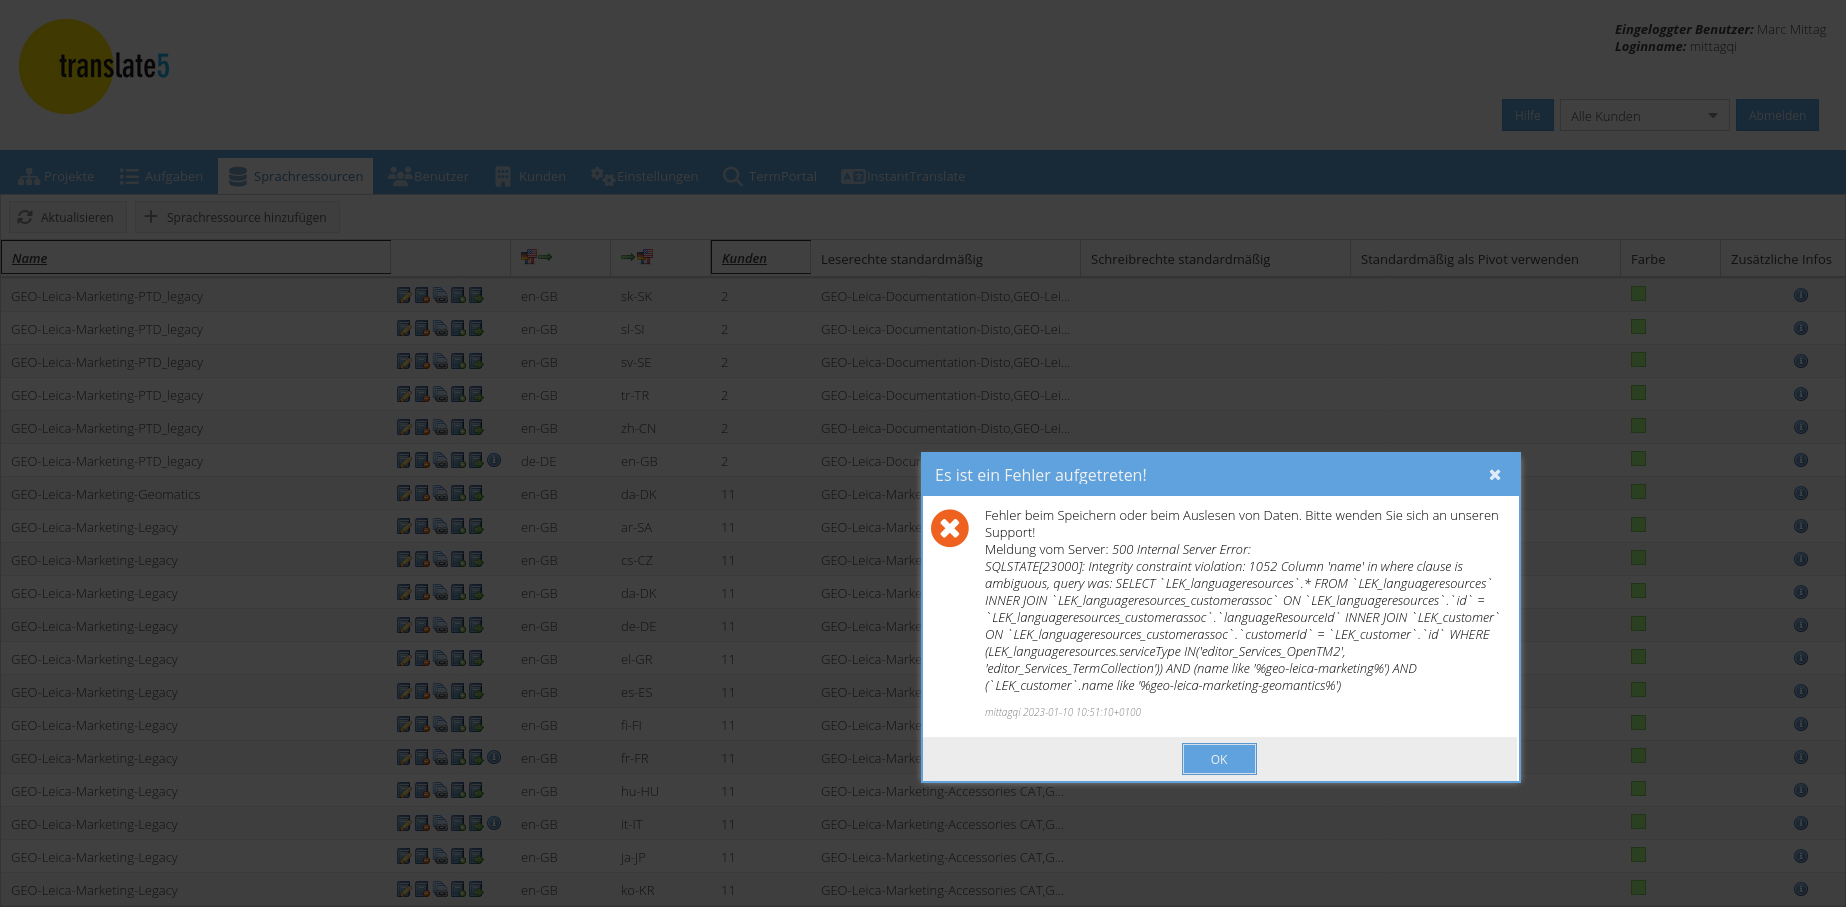Open additional info for the zh-CN row
Image resolution: width=1846 pixels, height=907 pixels.
pos(1800,427)
